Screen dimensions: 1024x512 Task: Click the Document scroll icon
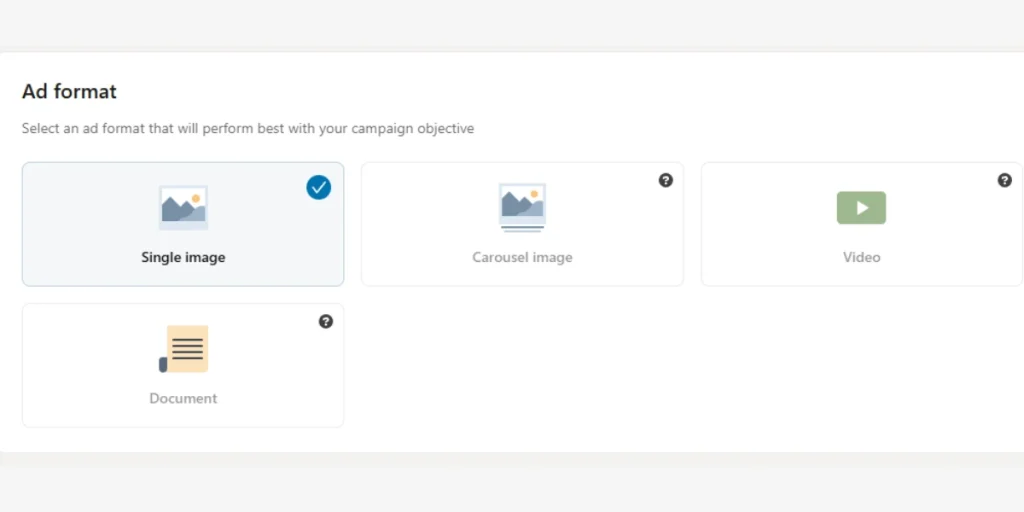click(x=184, y=349)
